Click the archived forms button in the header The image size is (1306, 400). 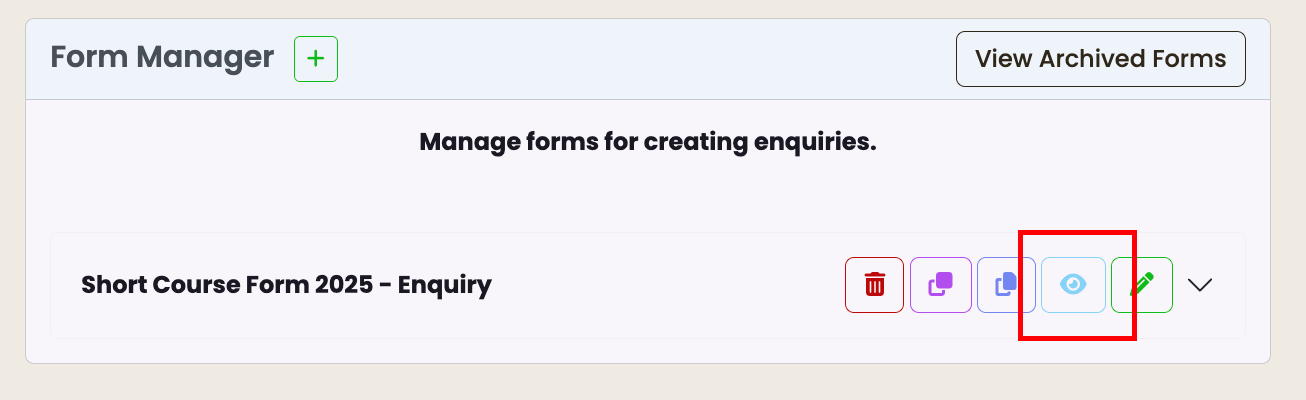[x=1101, y=59]
